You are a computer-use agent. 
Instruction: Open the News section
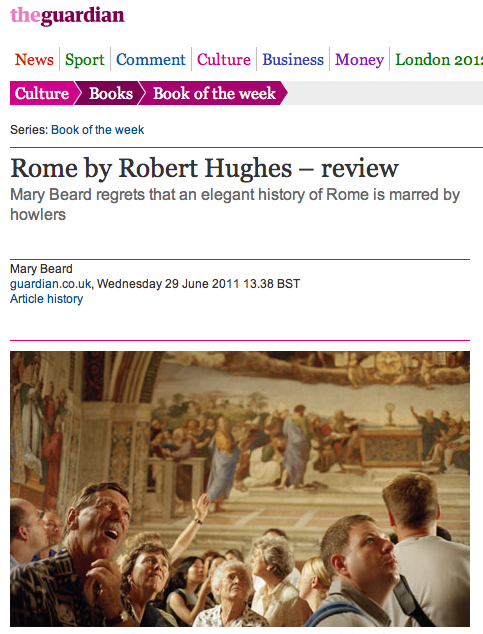pyautogui.click(x=34, y=59)
